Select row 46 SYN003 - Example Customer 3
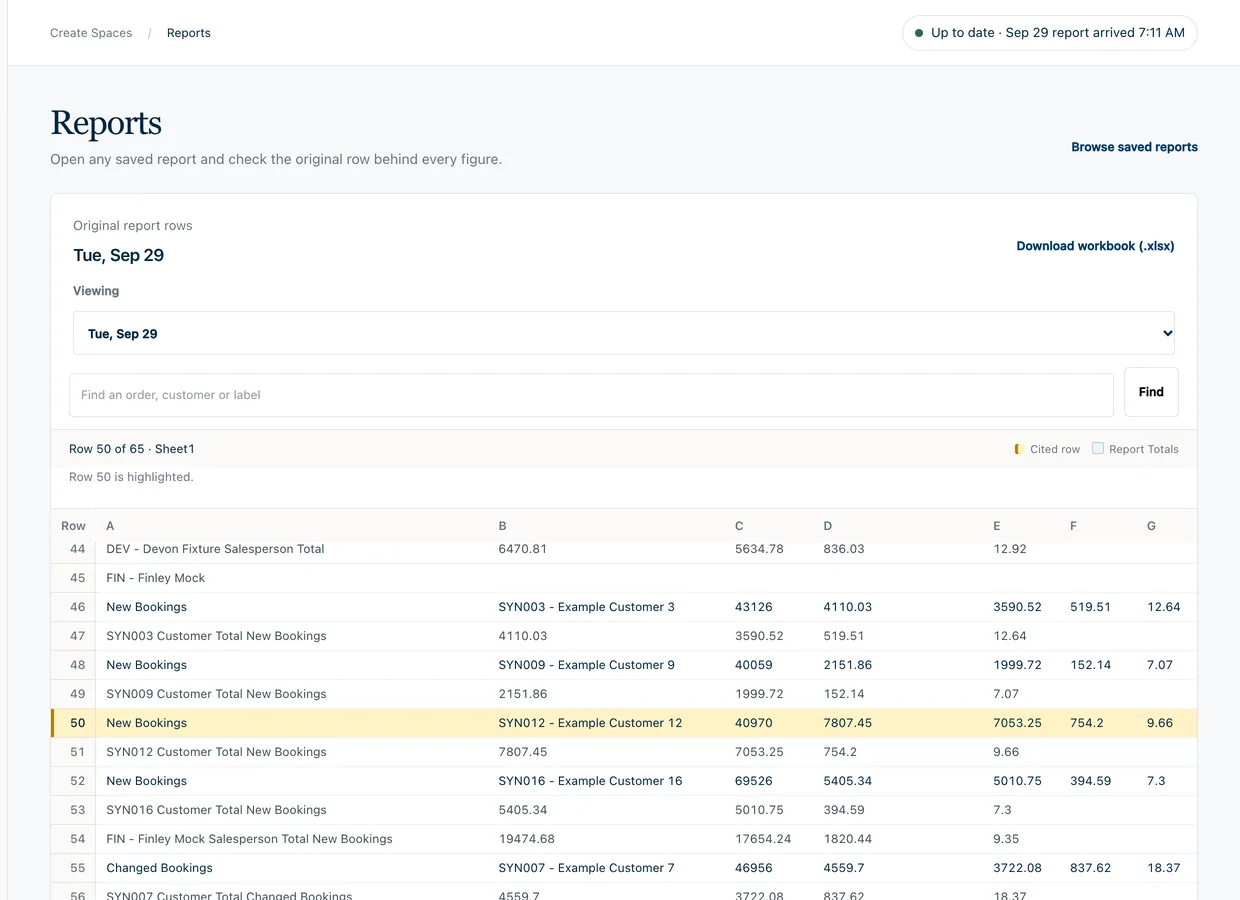 coord(624,607)
